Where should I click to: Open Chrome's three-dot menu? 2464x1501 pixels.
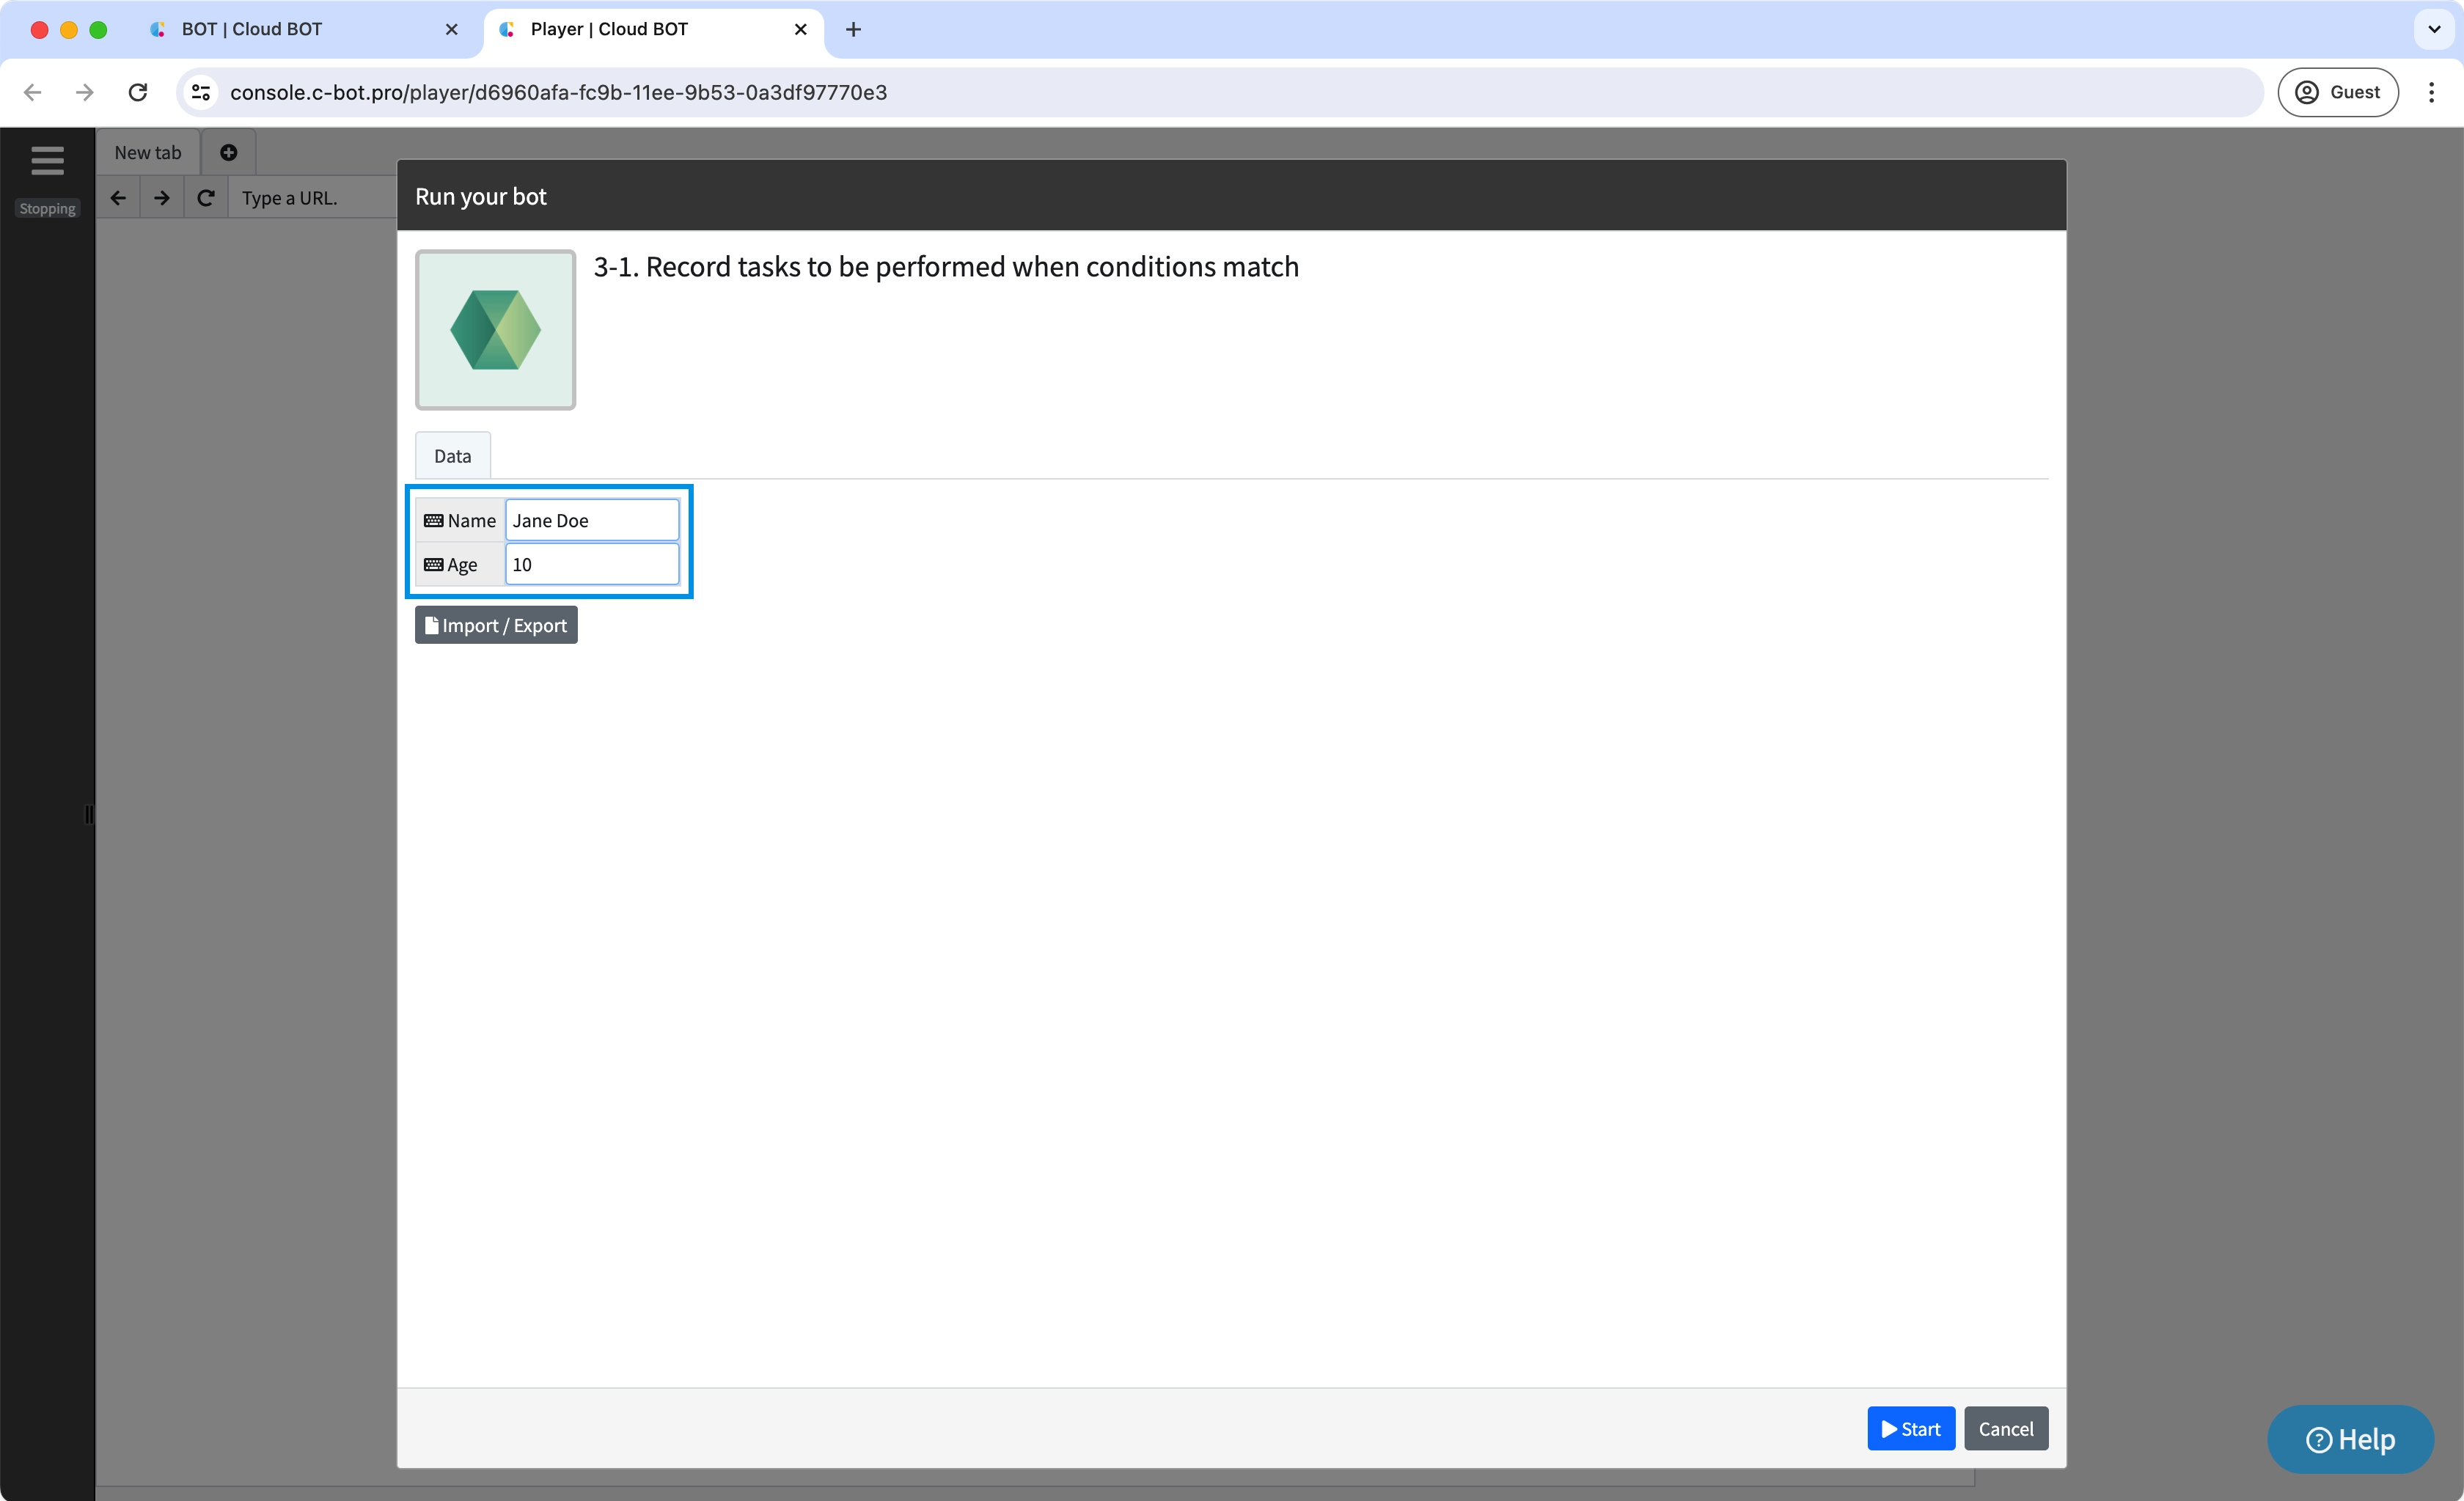2431,92
